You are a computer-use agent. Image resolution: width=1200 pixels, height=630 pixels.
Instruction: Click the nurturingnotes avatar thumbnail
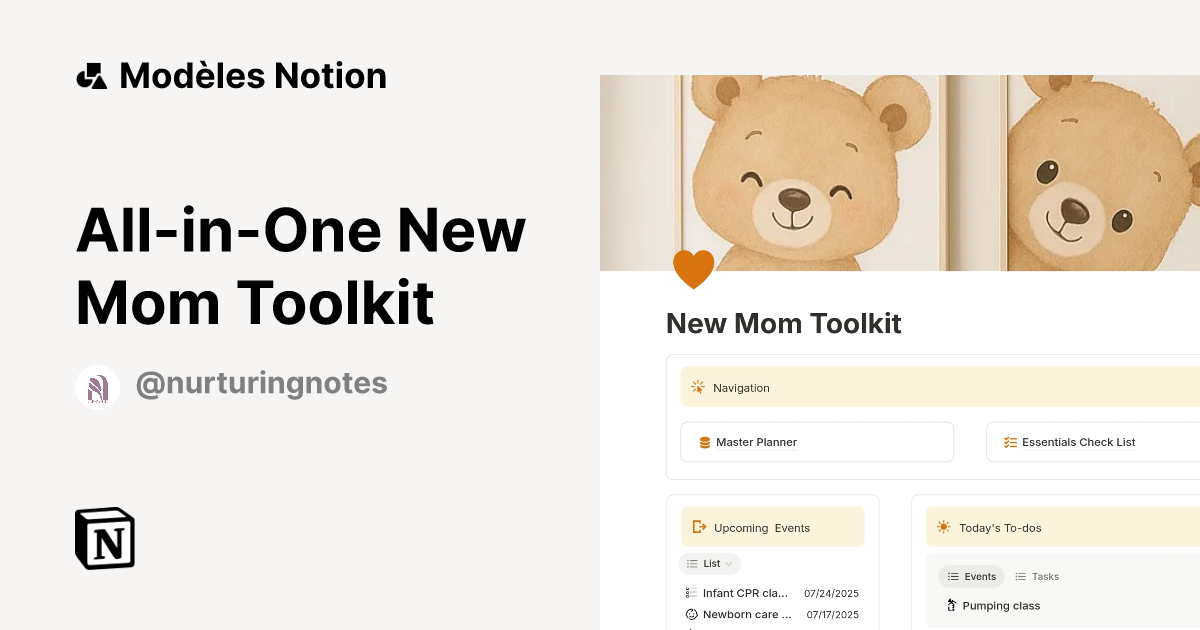97,387
